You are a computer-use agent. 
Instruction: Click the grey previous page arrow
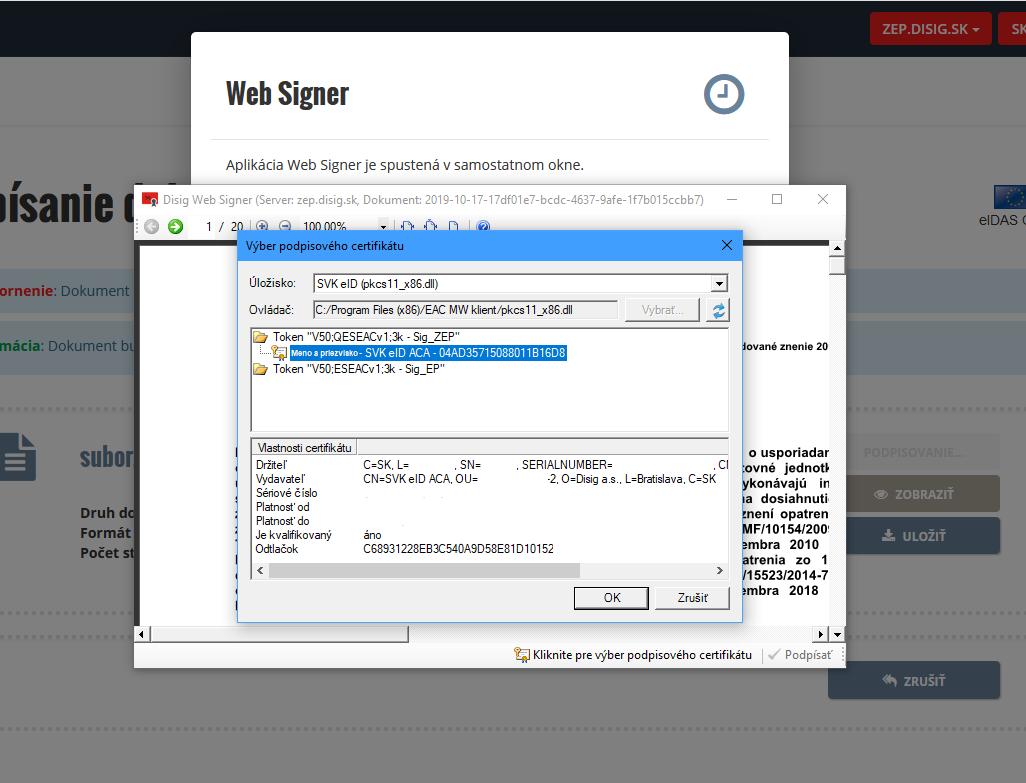click(152, 227)
